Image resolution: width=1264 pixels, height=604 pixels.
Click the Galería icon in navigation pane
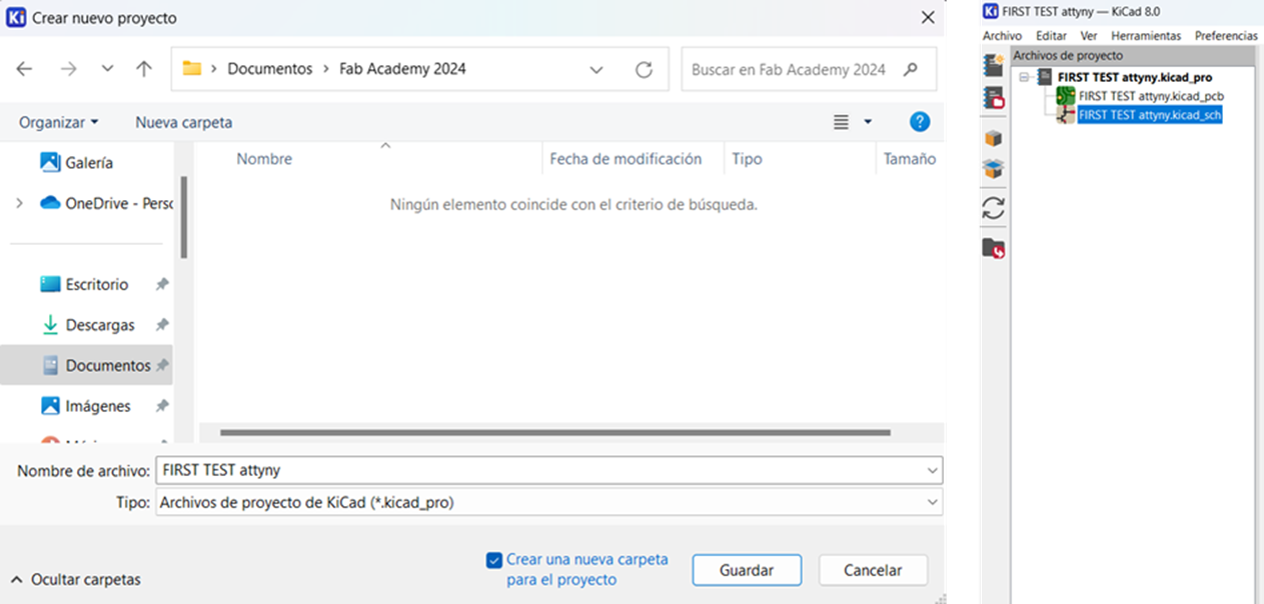50,162
